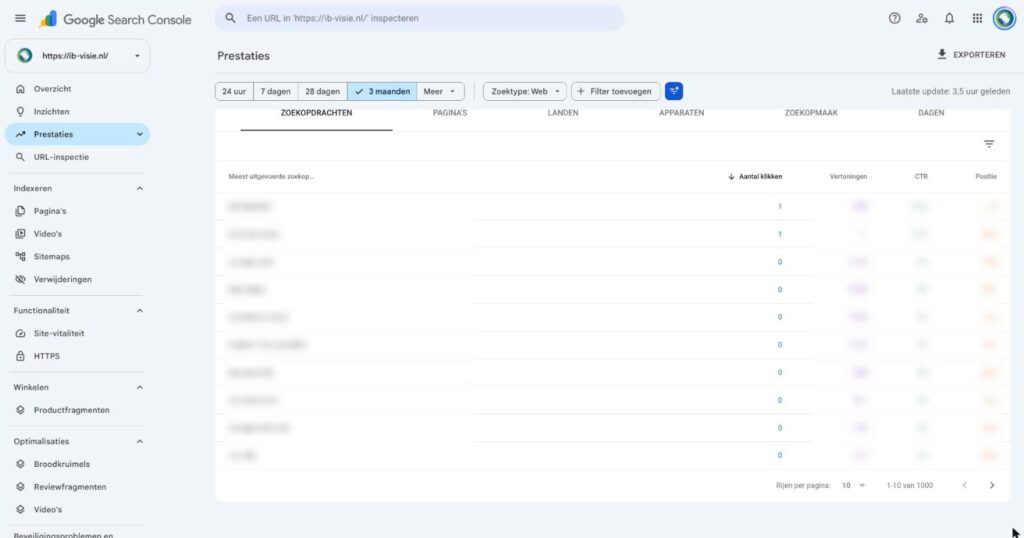Open Overzicht in the sidebar
The width and height of the screenshot is (1024, 538).
(x=77, y=89)
